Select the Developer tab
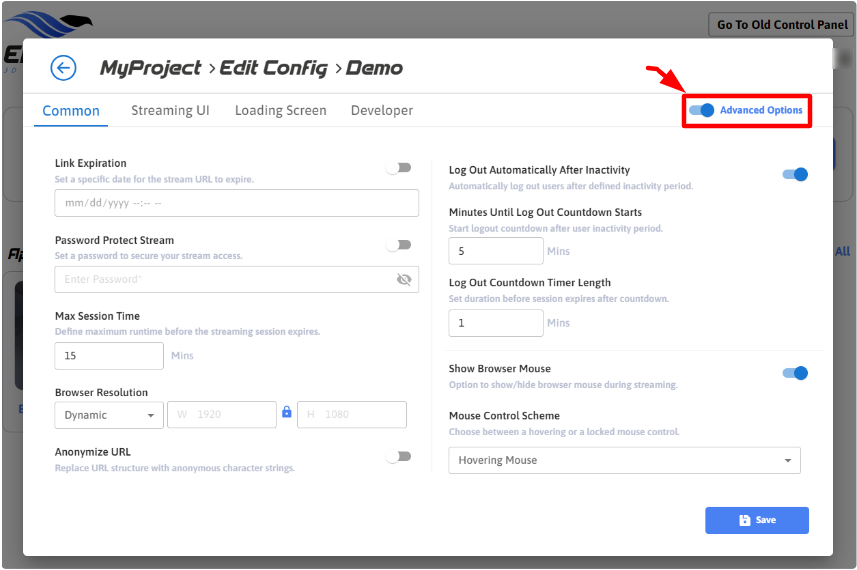Screen dimensions: 857x570 (x=381, y=110)
